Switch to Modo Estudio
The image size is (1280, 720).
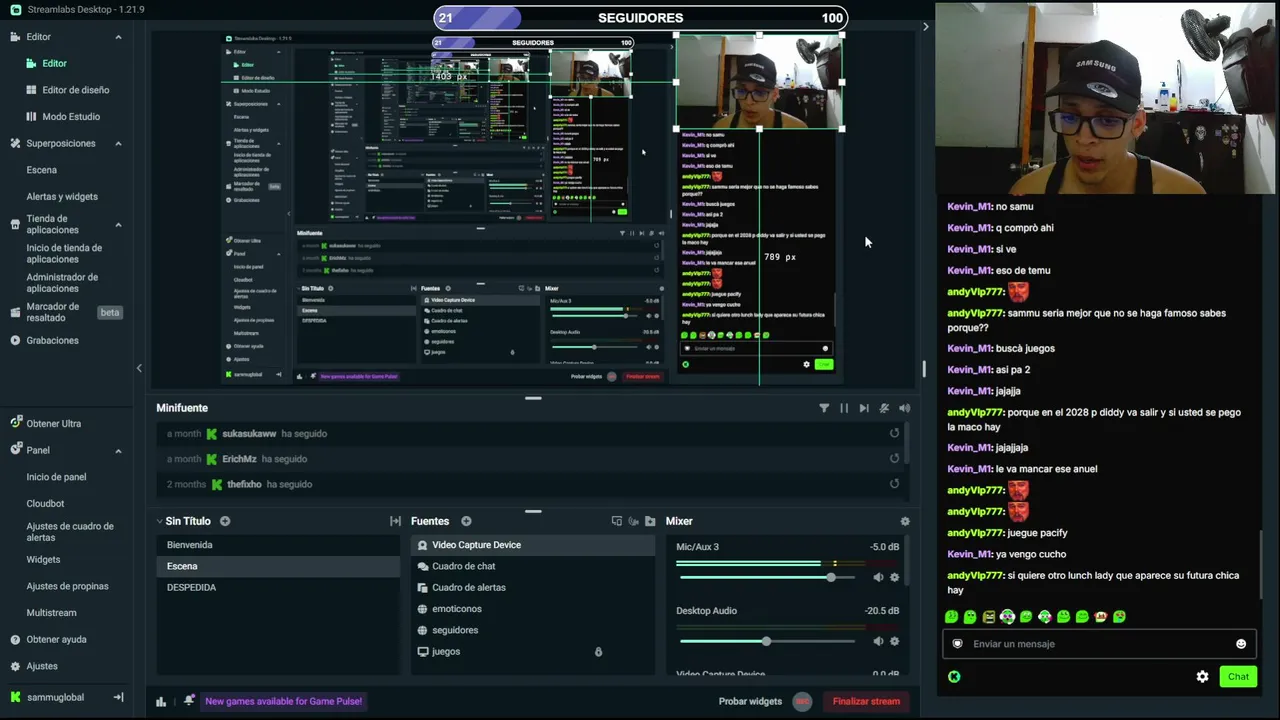71,117
